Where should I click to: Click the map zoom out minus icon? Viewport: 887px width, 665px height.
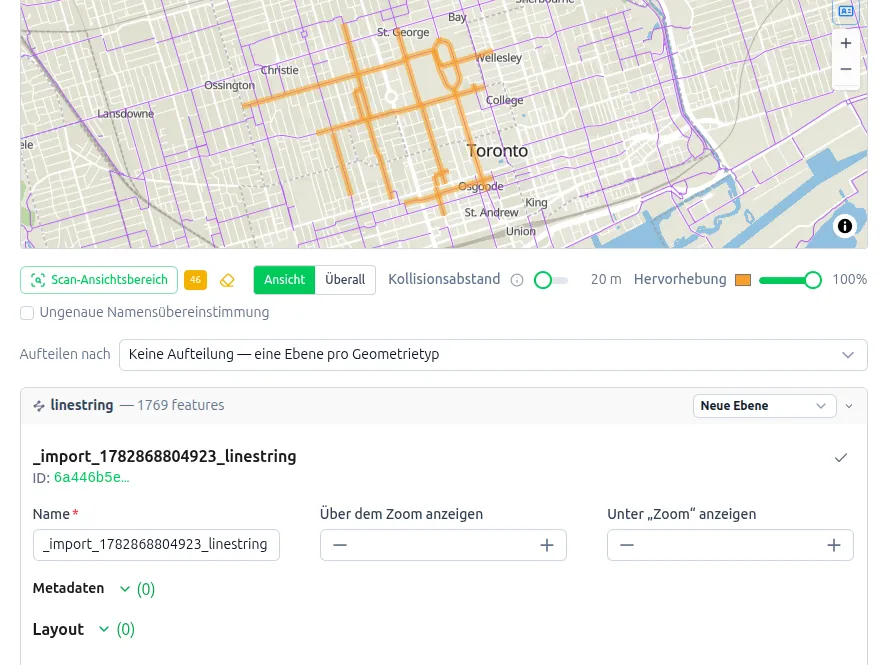(846, 69)
